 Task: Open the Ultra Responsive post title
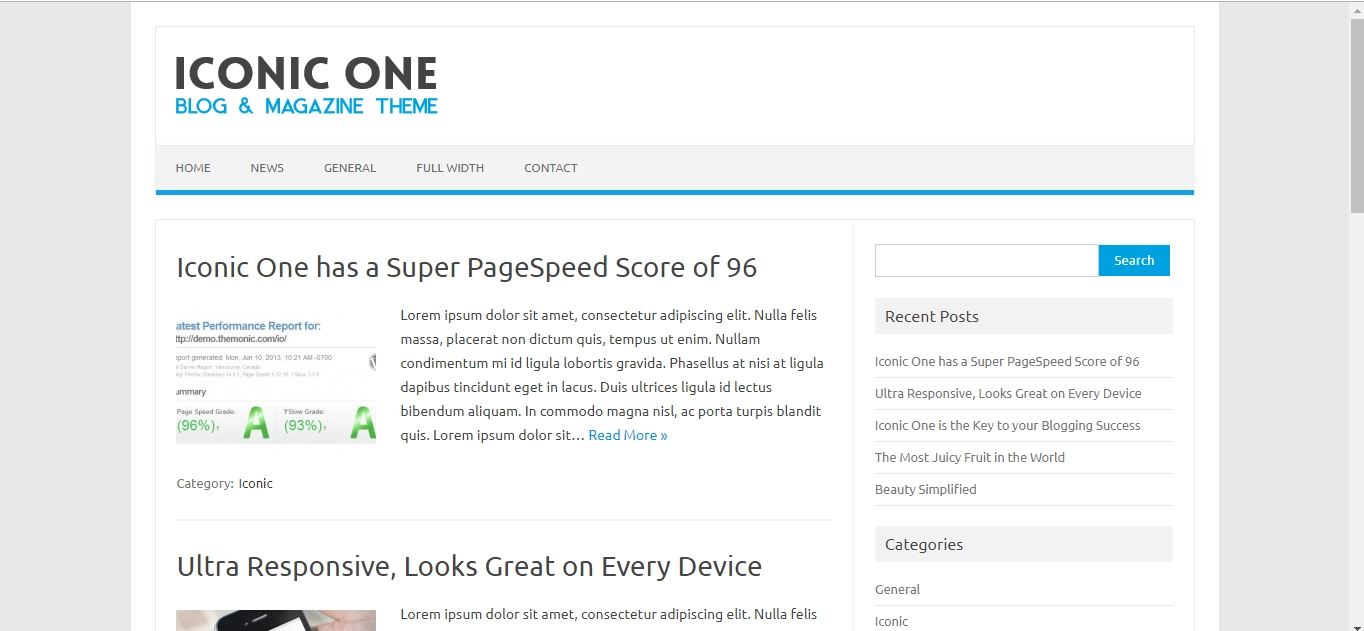469,566
